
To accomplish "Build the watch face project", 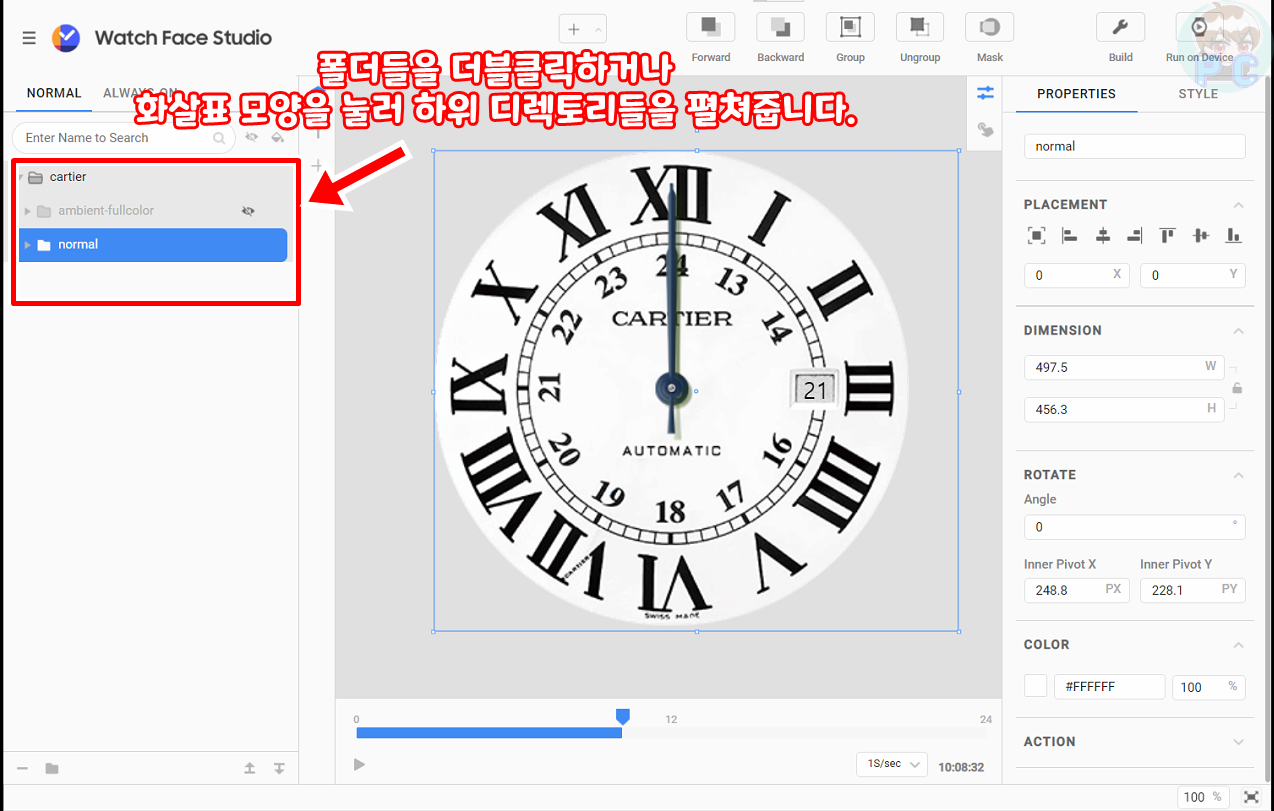I will coord(1121,27).
